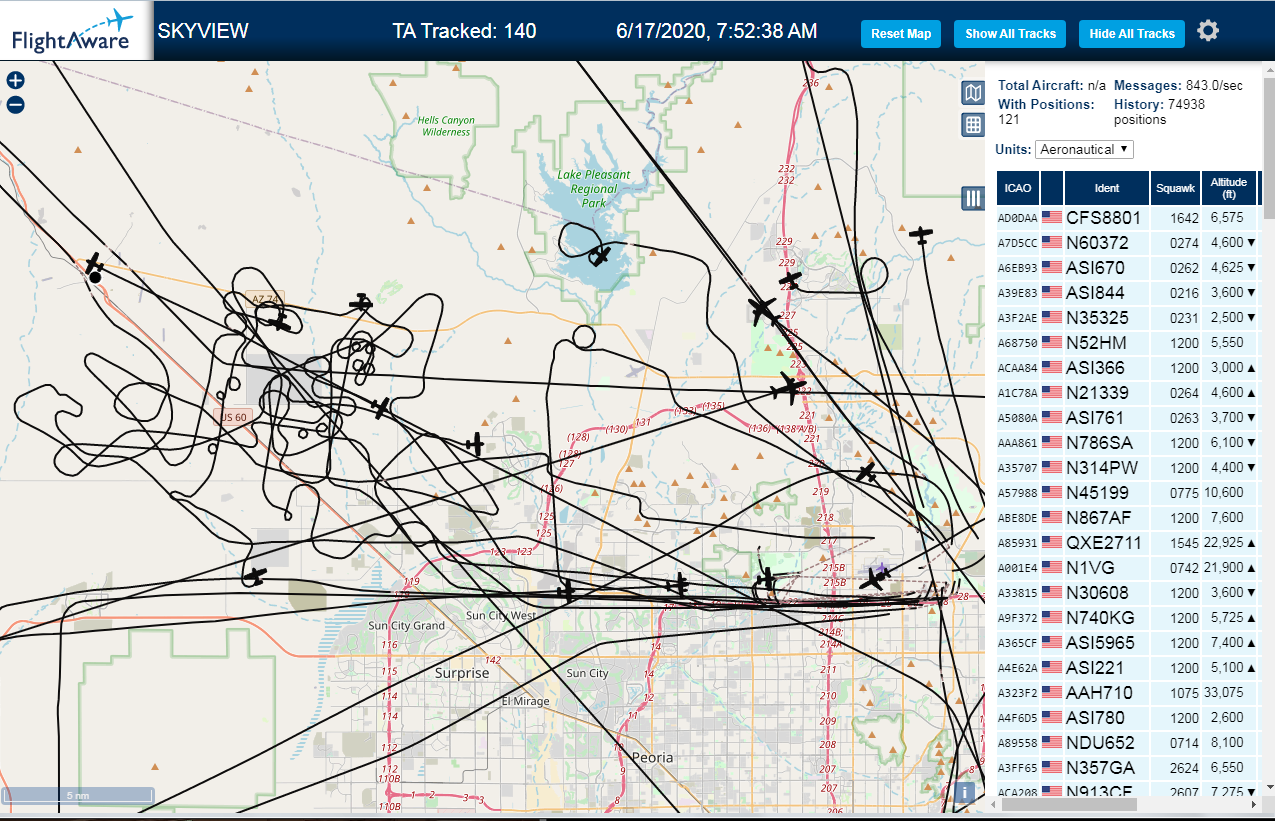Zoom in on the map
This screenshot has width=1275, height=821.
[15, 81]
